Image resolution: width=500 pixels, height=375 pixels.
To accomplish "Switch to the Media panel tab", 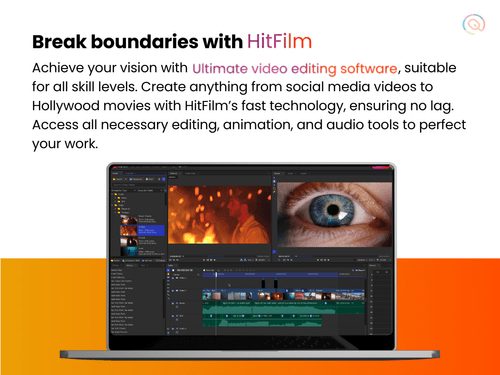I will (115, 173).
